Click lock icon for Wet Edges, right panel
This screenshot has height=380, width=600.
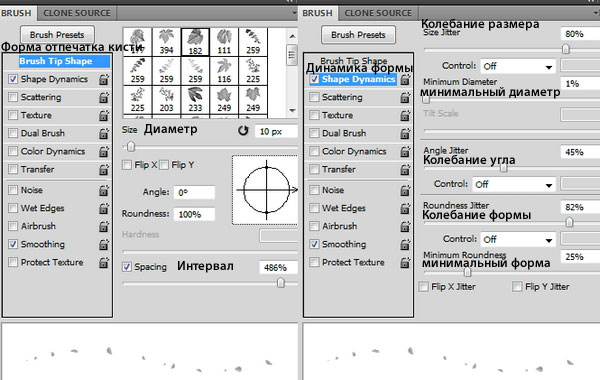tap(405, 208)
